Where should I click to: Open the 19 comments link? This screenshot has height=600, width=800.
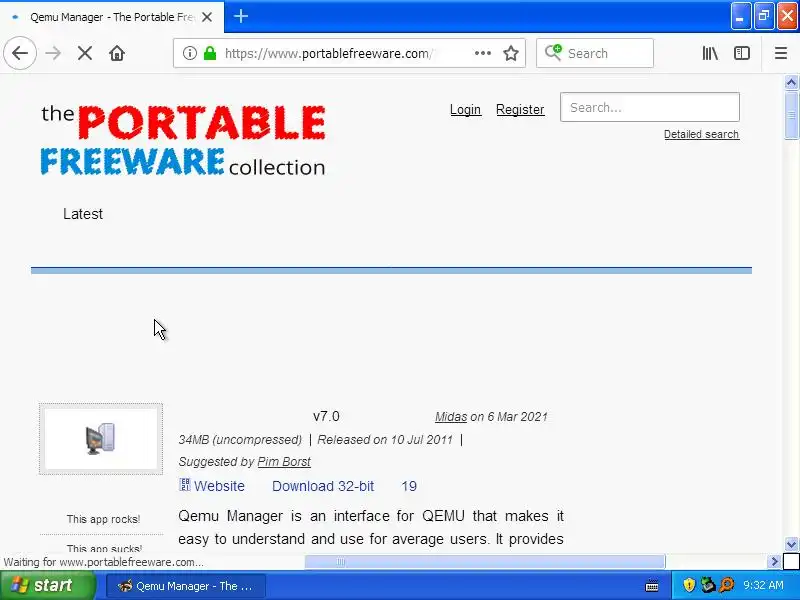pyautogui.click(x=409, y=486)
